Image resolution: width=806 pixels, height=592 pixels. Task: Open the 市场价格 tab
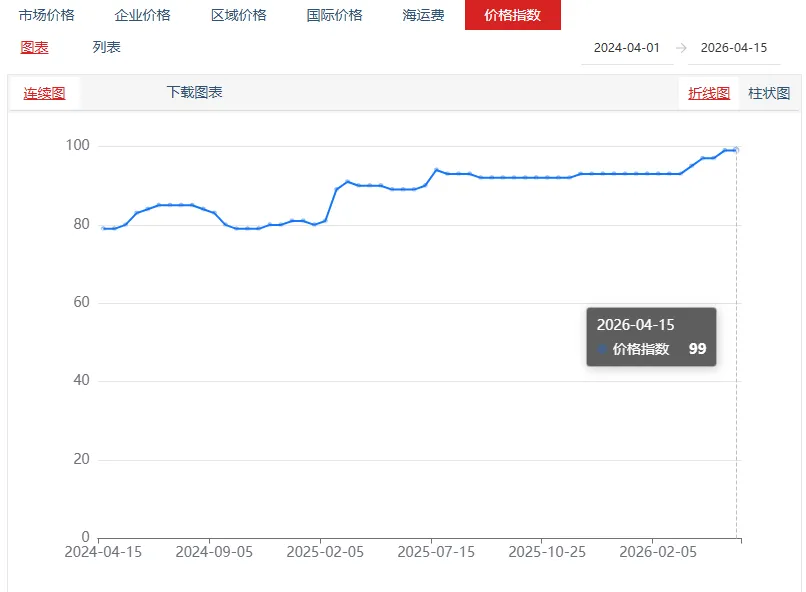[x=47, y=15]
